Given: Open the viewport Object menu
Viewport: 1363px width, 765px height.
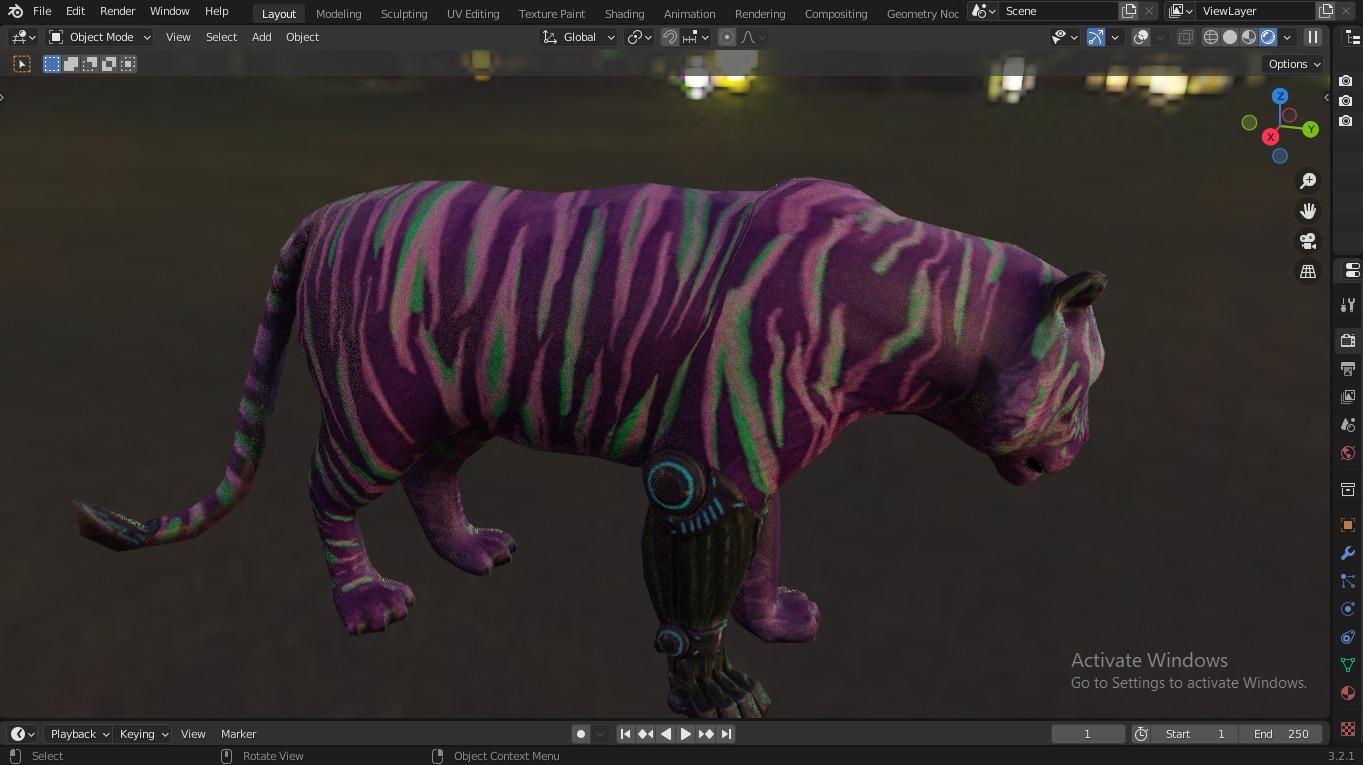Looking at the screenshot, I should 302,37.
